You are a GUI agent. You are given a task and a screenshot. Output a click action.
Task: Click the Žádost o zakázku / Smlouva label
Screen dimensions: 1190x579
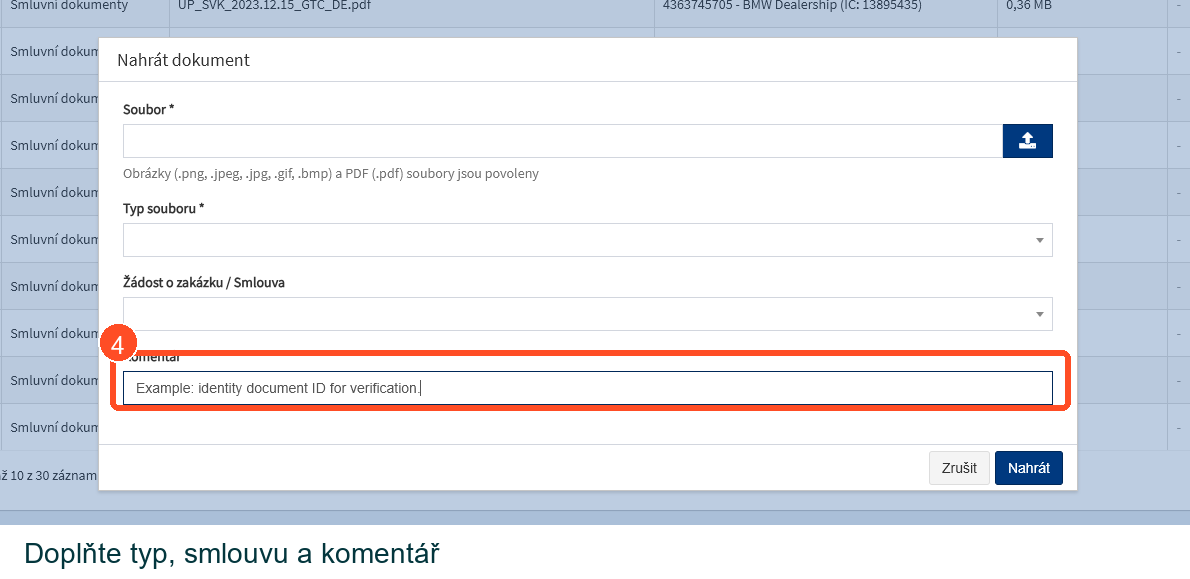(203, 282)
